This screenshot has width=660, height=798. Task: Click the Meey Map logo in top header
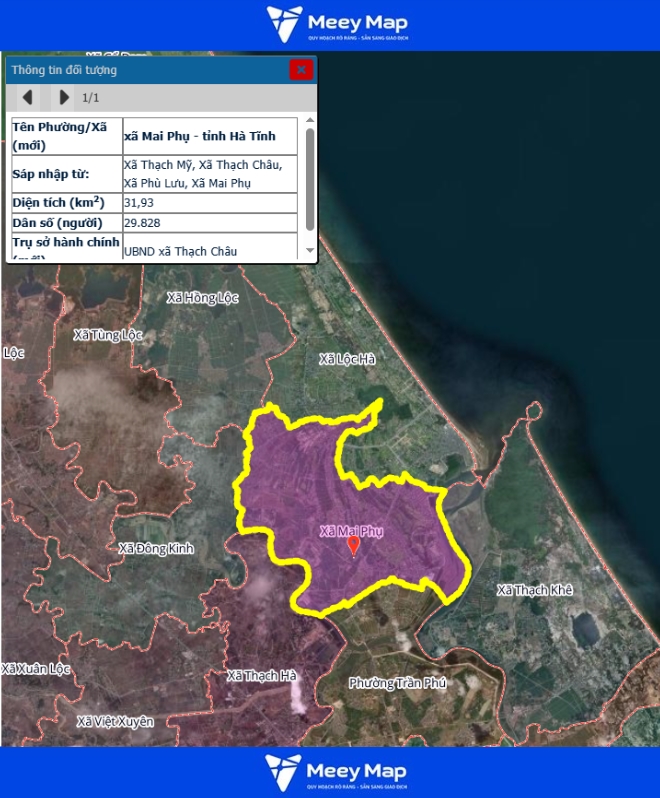(336, 25)
